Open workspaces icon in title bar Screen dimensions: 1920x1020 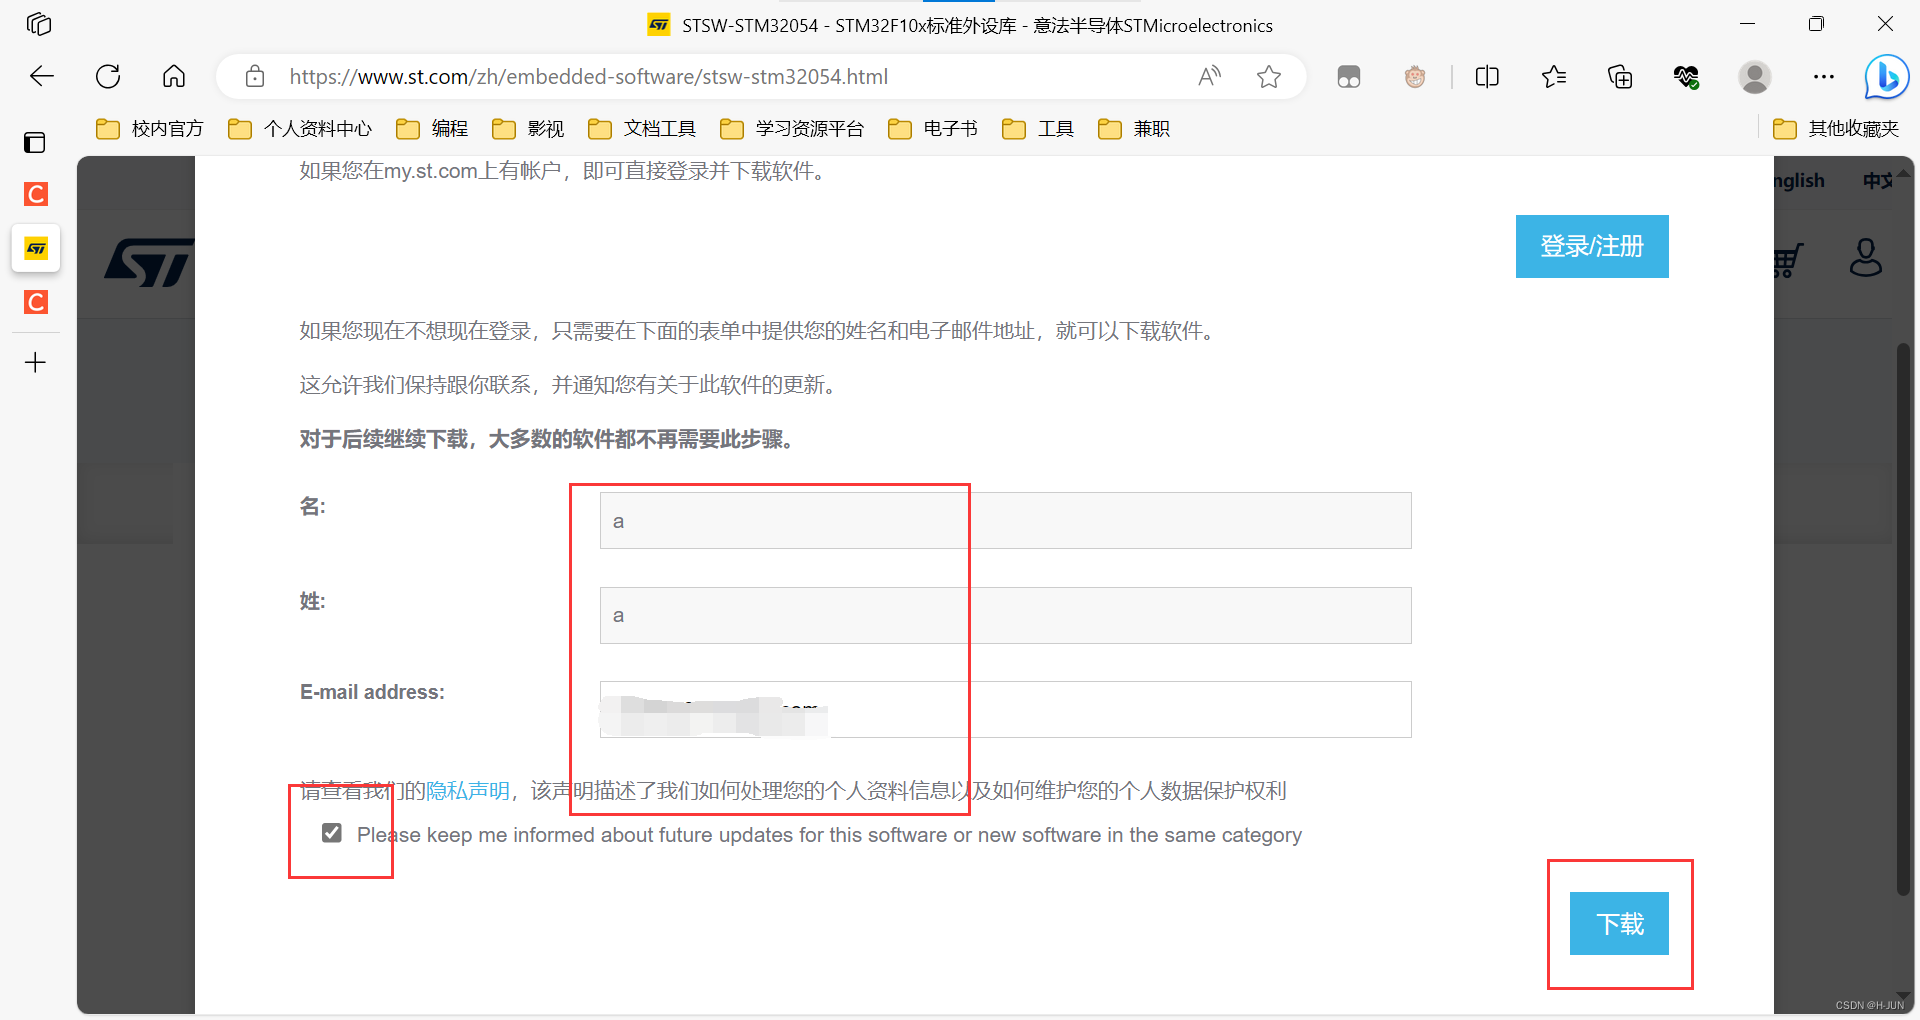pos(39,24)
